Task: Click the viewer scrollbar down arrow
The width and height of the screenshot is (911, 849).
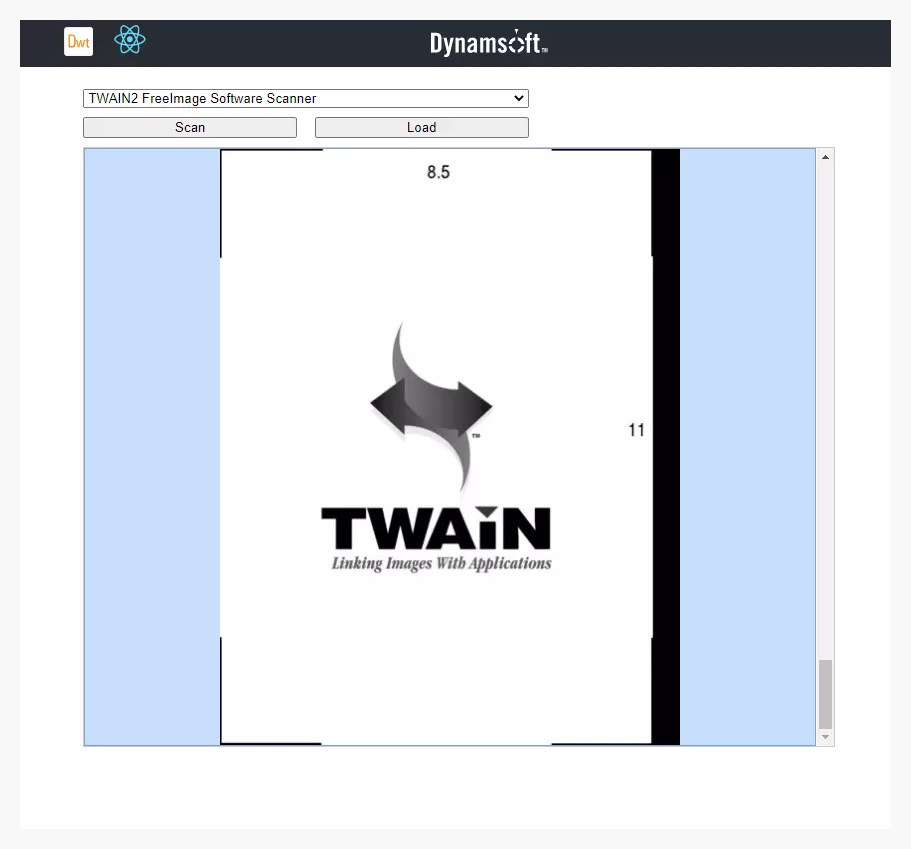Action: [x=825, y=737]
